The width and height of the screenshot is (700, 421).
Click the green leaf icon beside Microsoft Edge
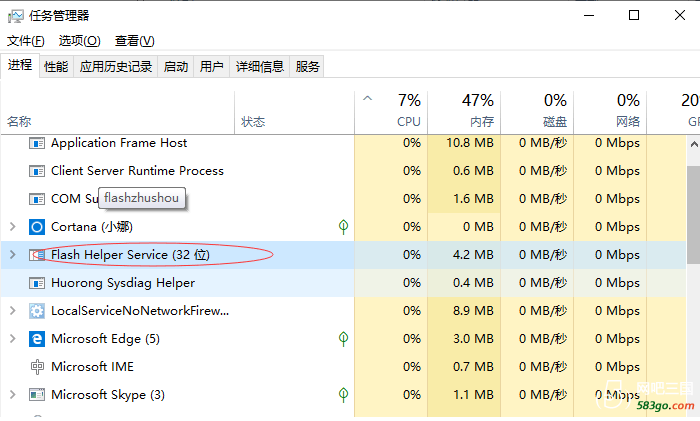343,339
